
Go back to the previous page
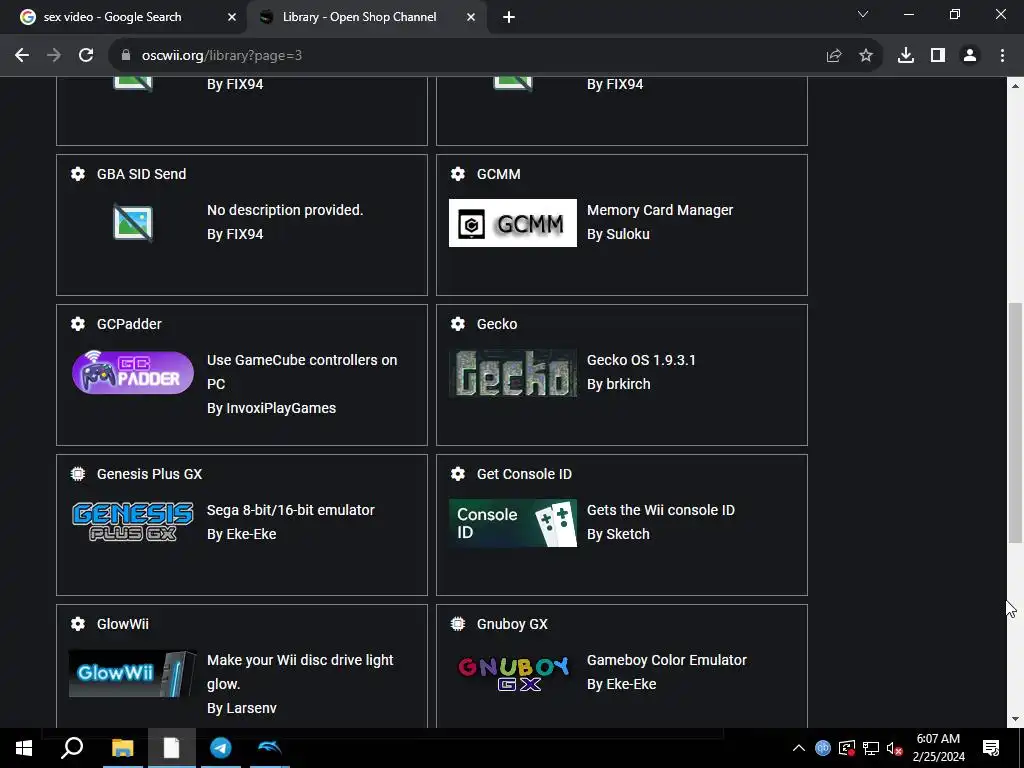(x=22, y=56)
